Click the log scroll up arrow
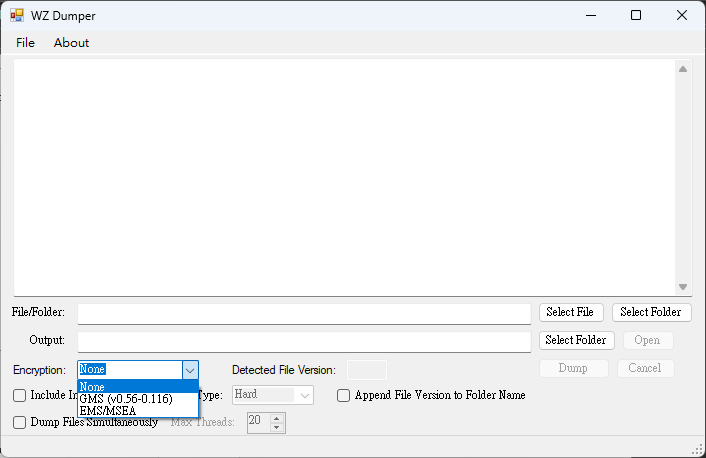706x458 pixels. tap(683, 69)
